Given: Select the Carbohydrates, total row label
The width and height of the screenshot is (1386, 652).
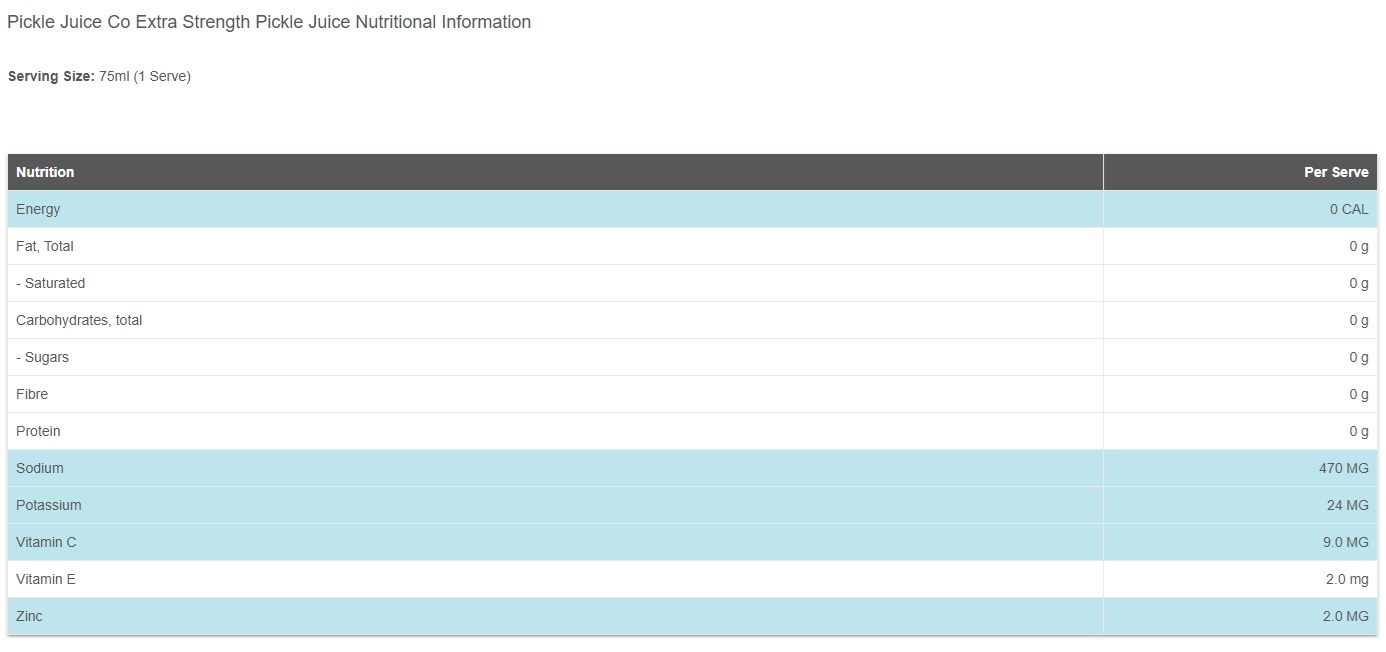Looking at the screenshot, I should [x=79, y=320].
